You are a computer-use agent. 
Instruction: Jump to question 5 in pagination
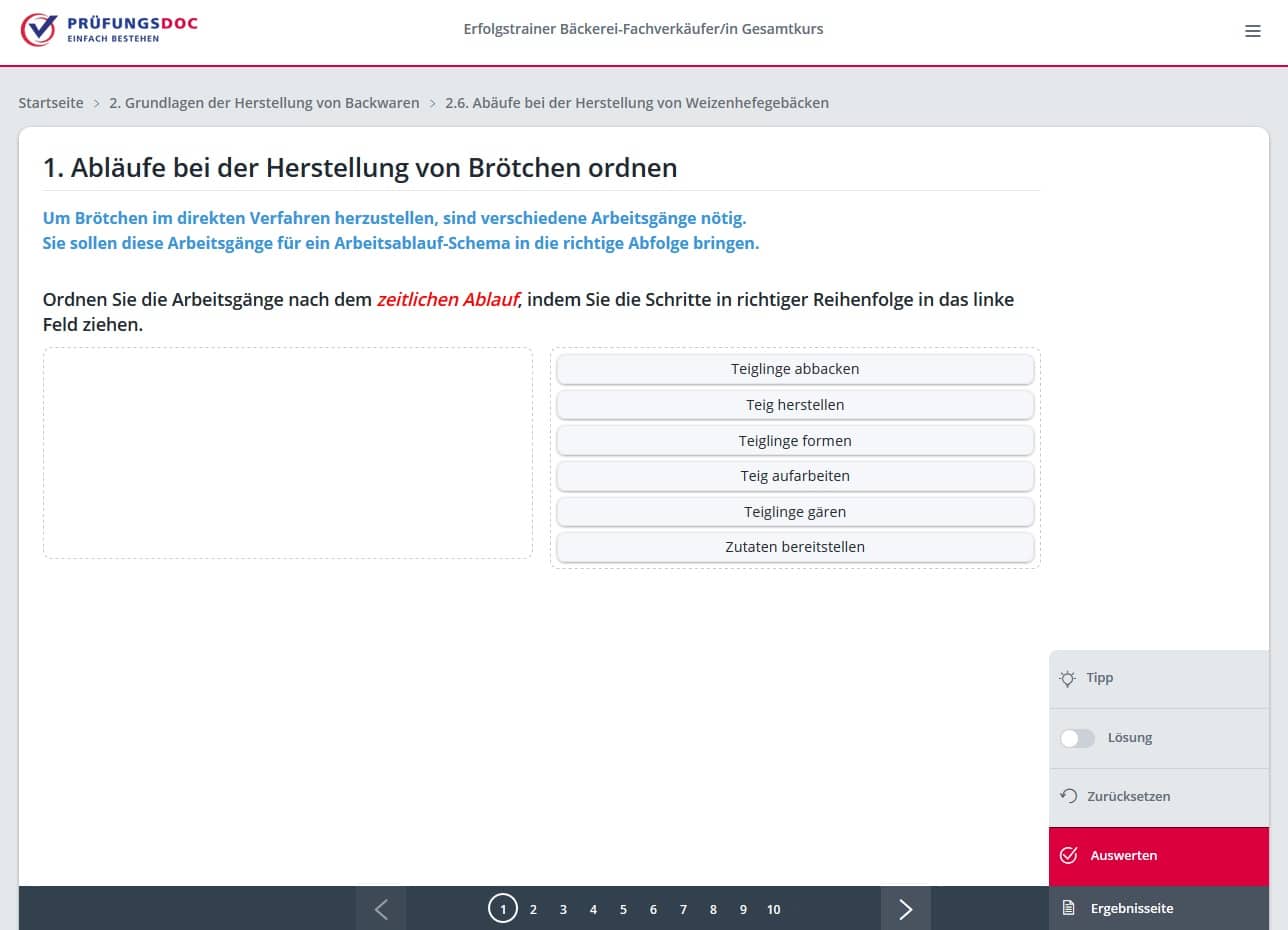623,909
